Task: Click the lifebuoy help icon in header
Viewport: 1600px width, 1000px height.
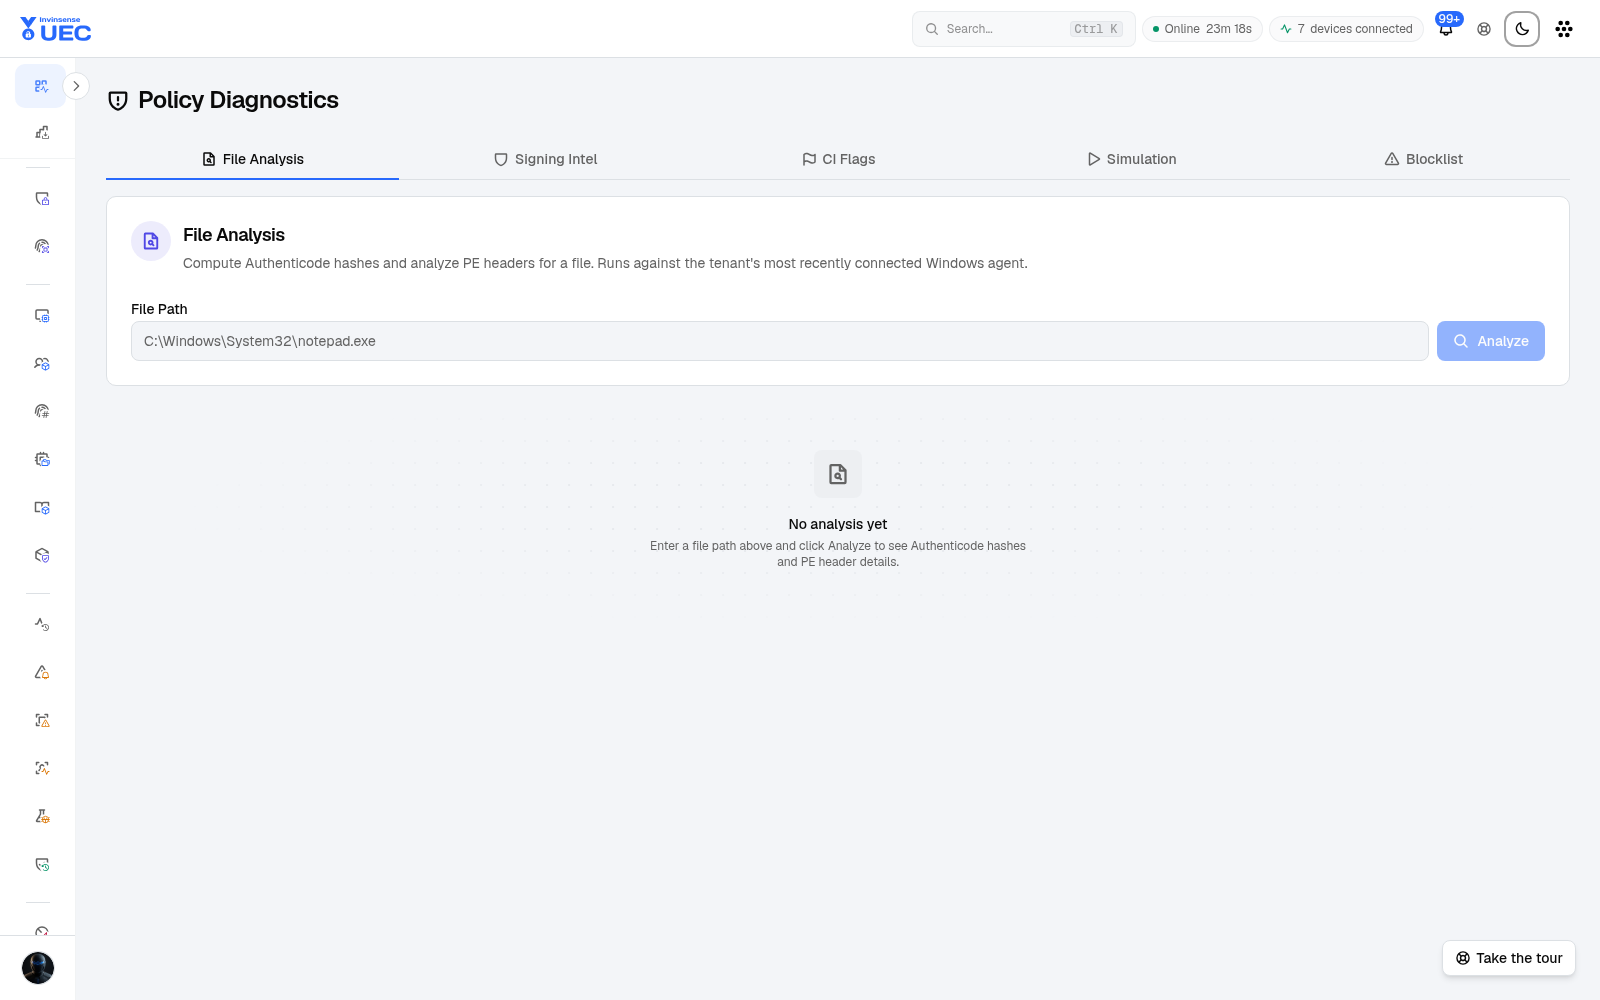Action: 1484,29
